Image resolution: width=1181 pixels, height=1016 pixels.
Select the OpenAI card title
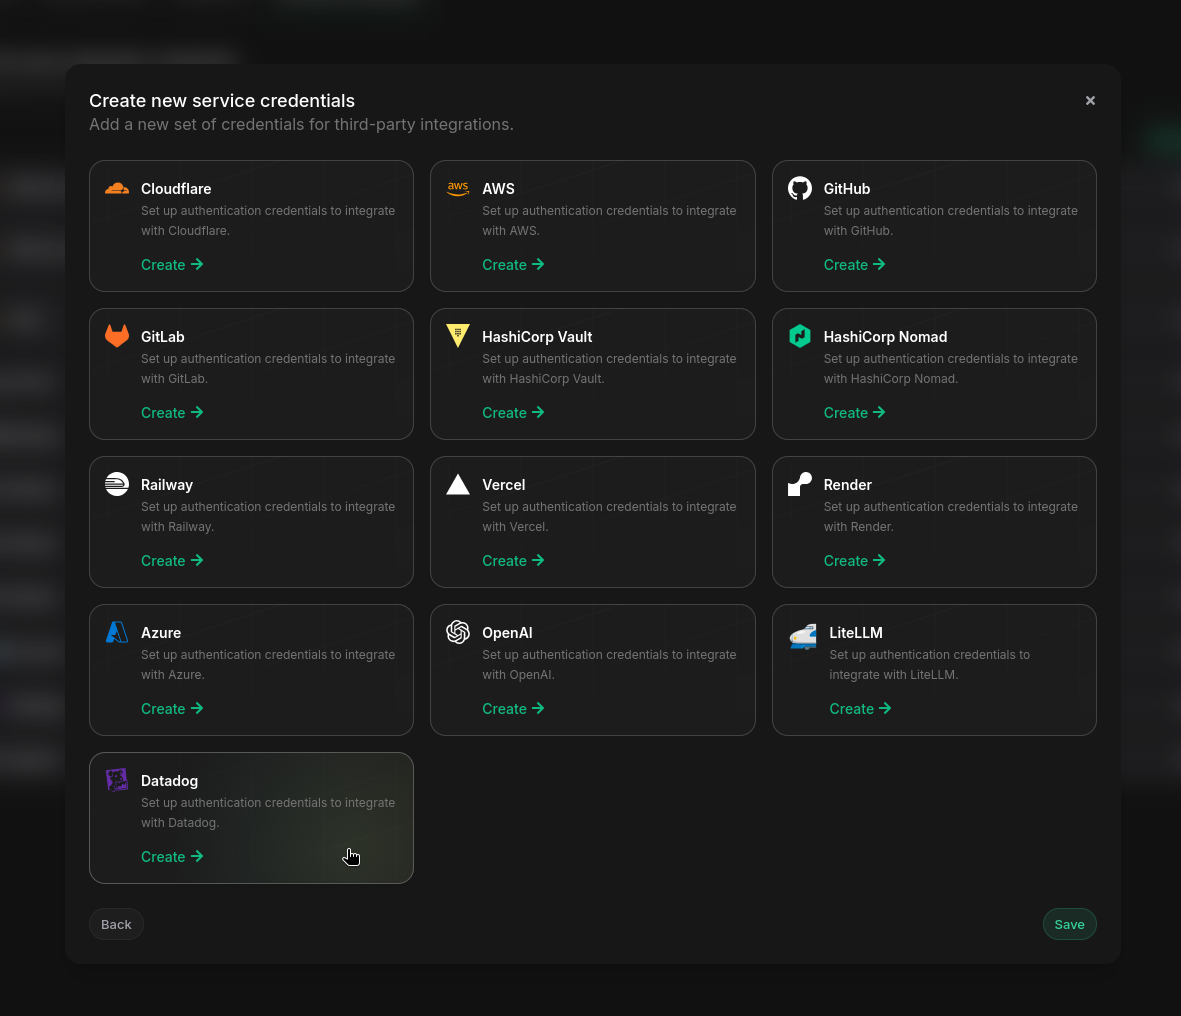click(508, 633)
